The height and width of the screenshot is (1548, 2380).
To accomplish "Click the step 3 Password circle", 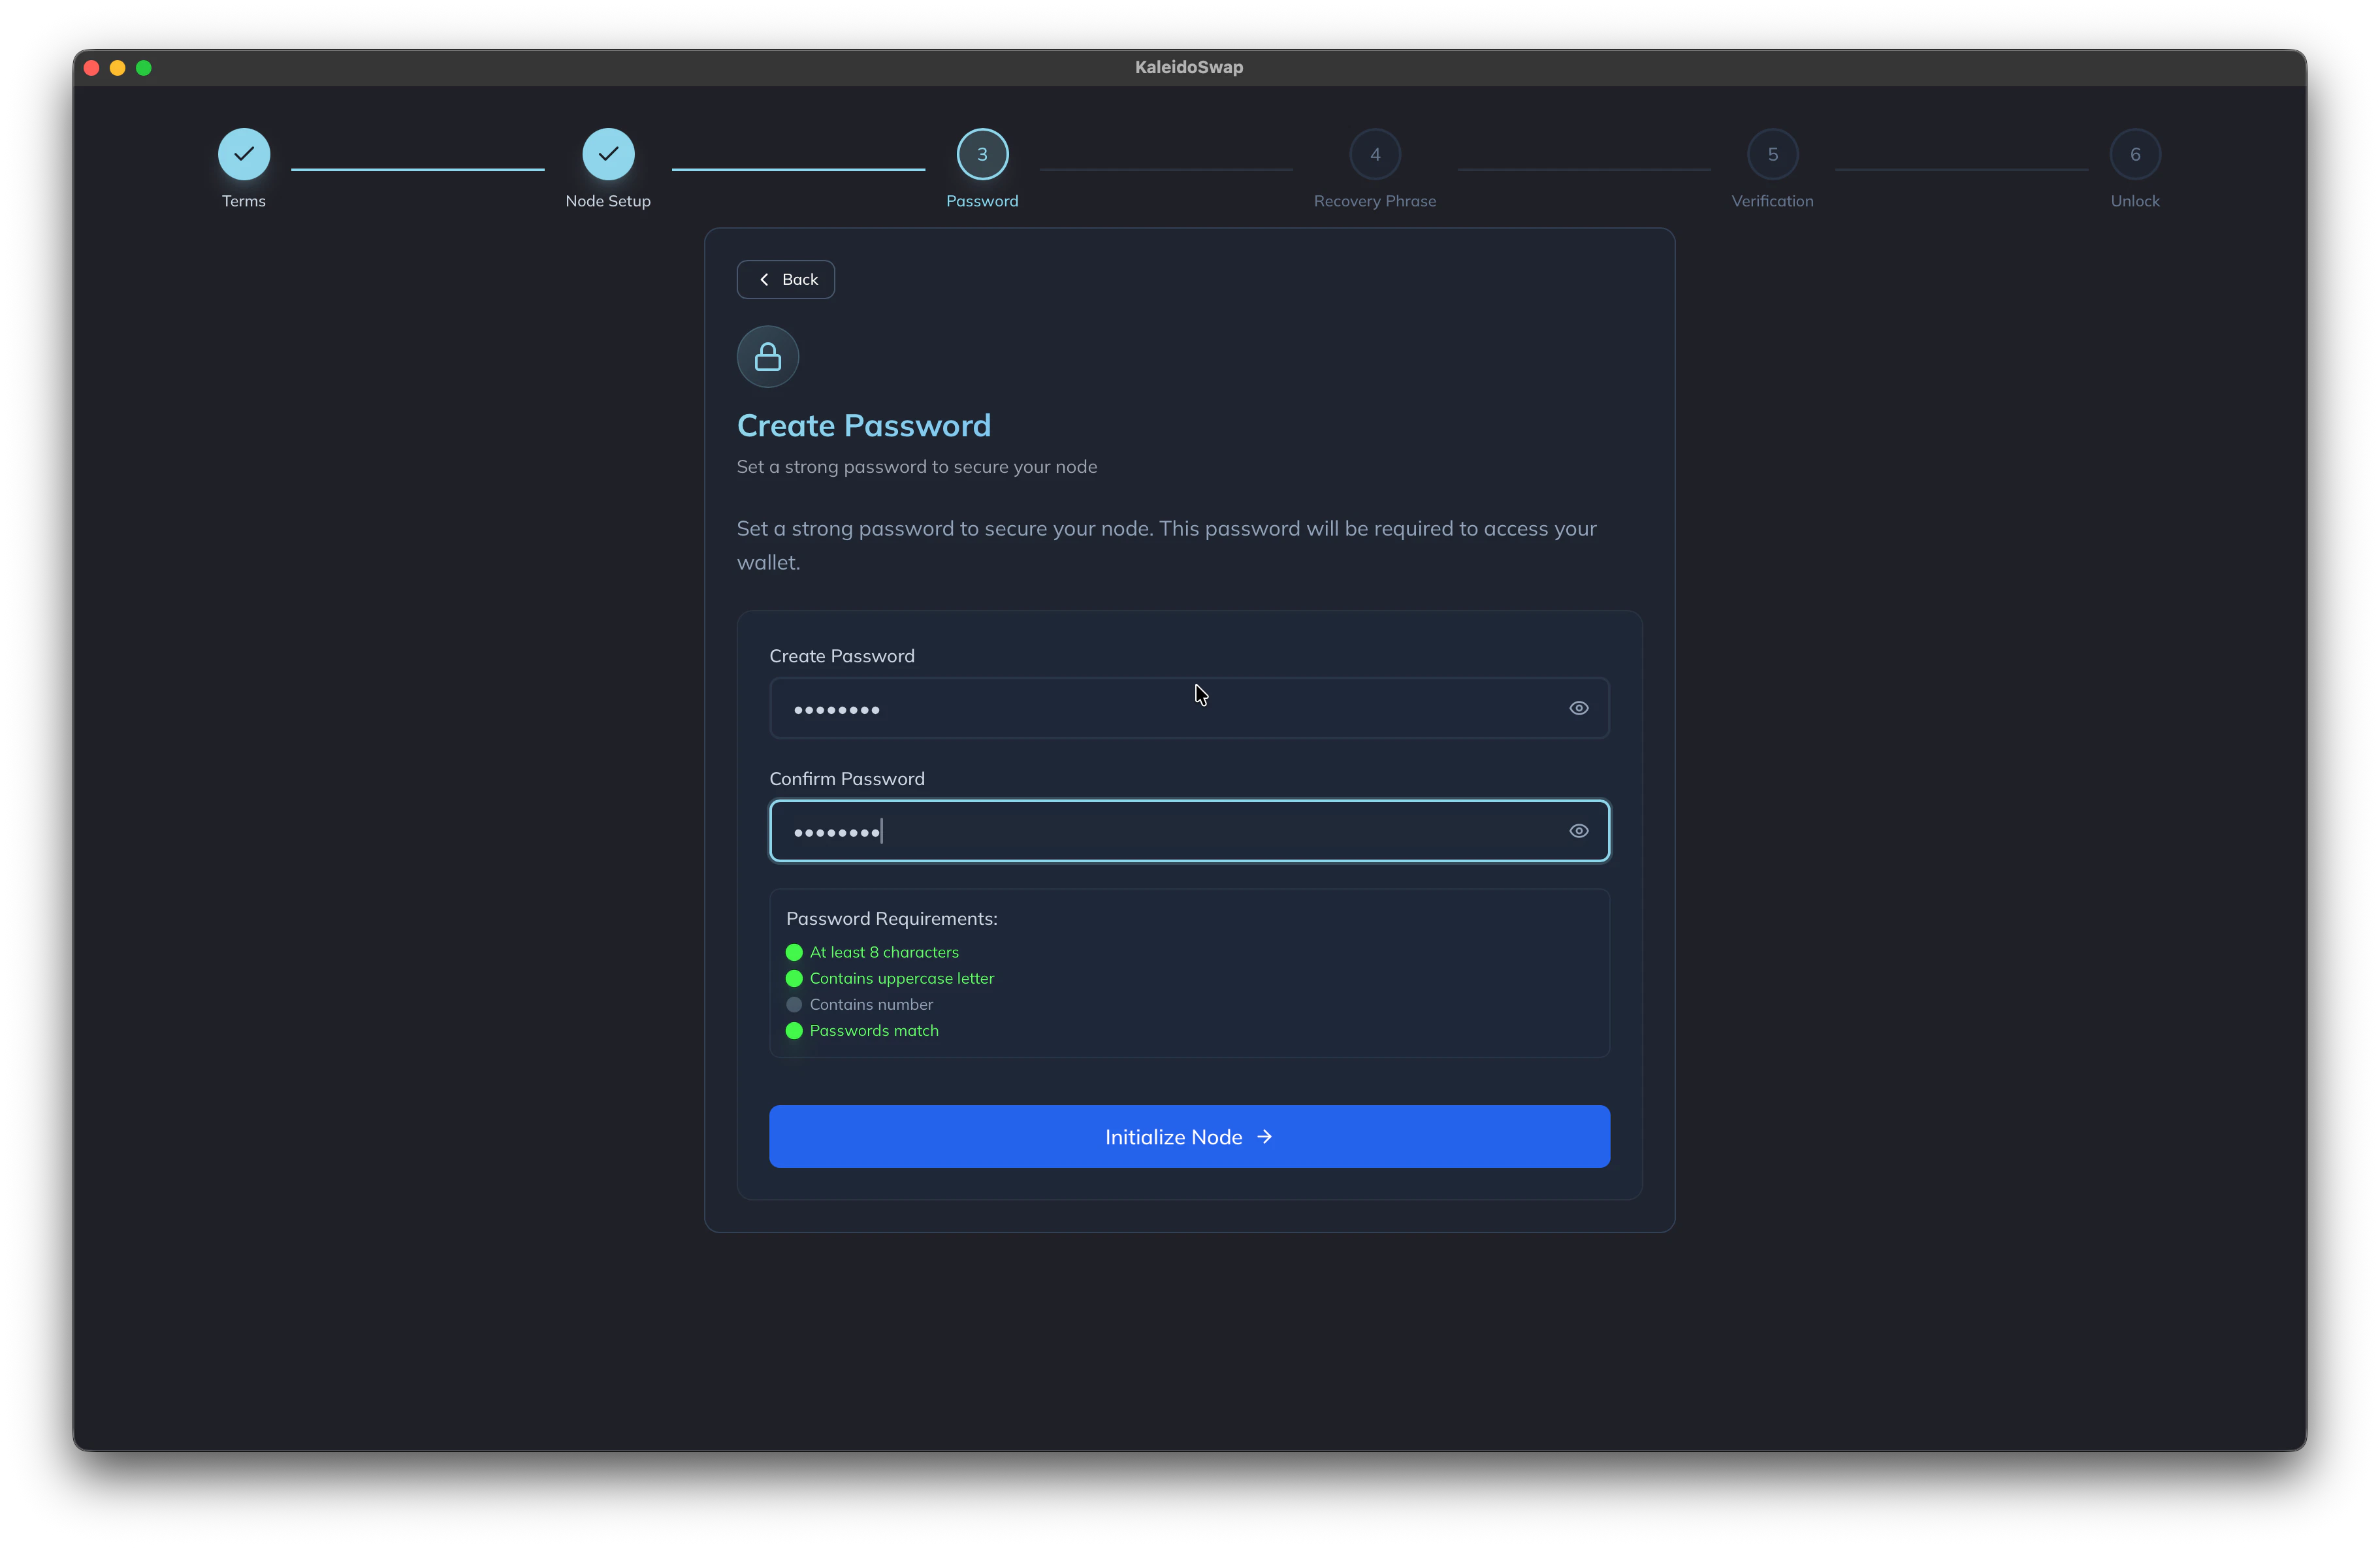I will [x=982, y=154].
